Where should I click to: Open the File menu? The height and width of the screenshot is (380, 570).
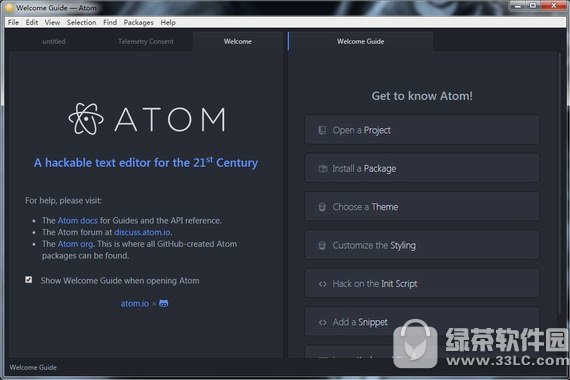13,23
